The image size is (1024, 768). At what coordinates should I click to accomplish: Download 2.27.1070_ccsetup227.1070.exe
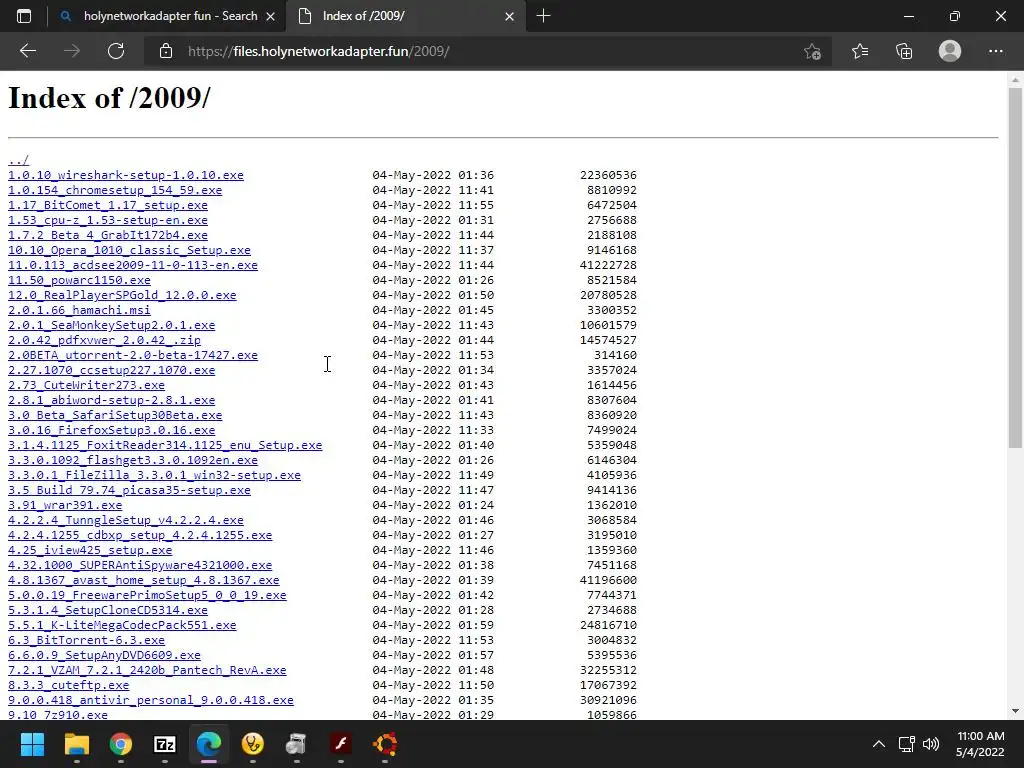point(112,370)
